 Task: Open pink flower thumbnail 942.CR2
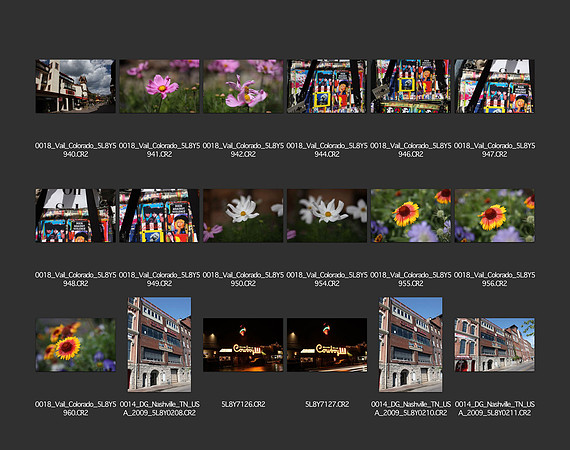point(243,86)
